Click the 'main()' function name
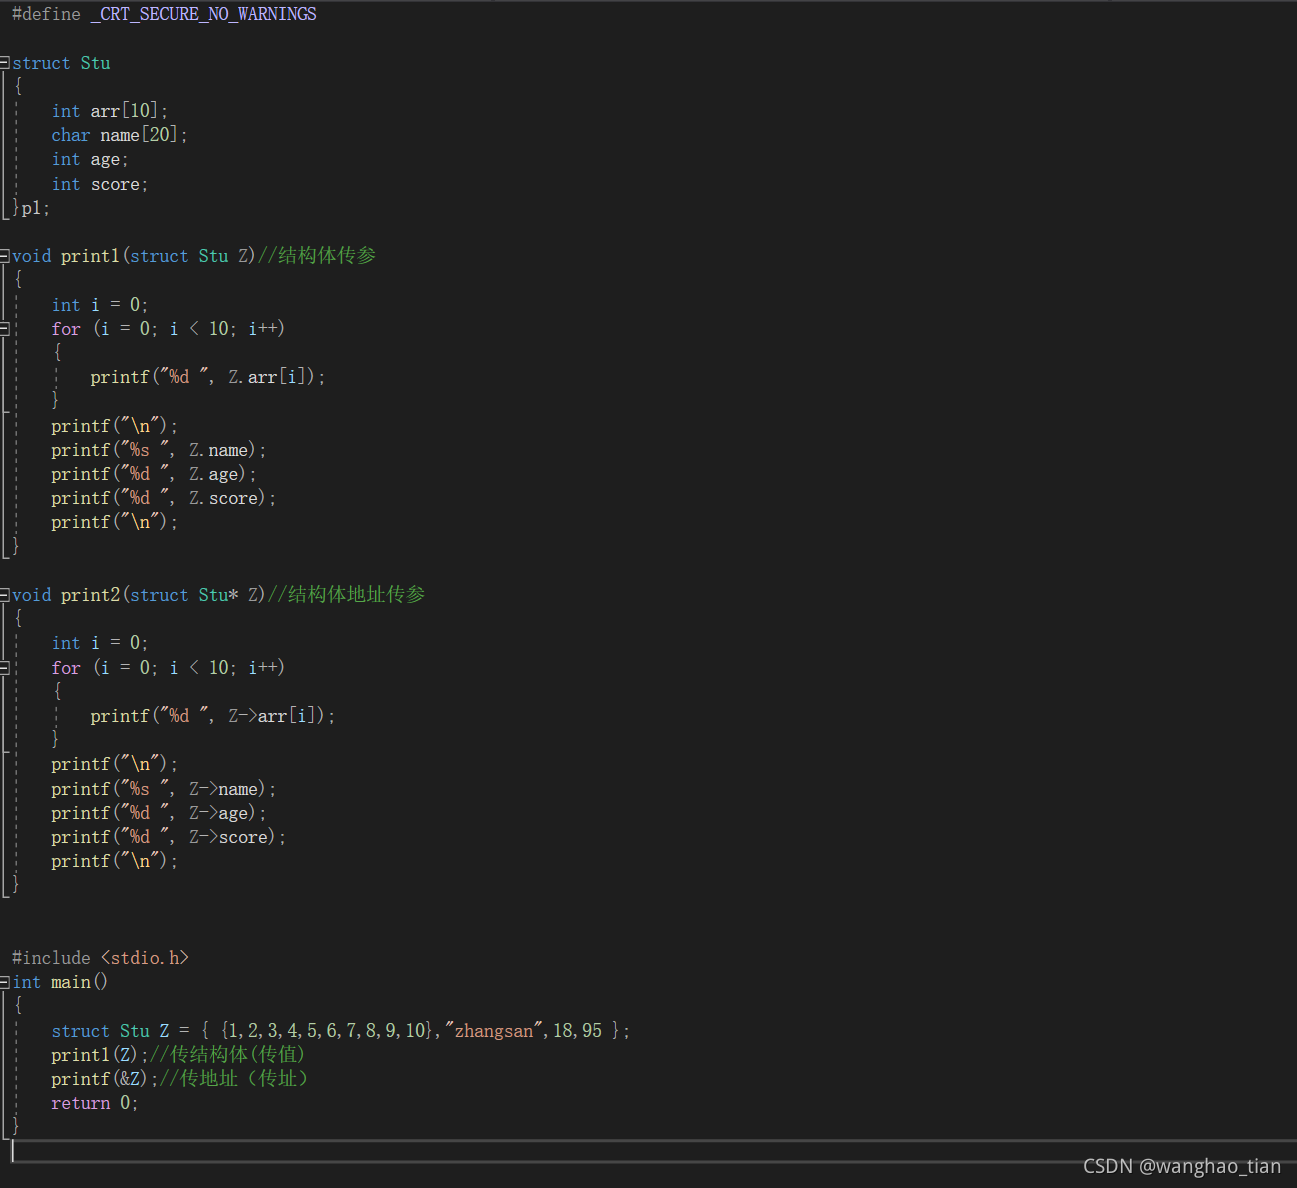Image resolution: width=1297 pixels, height=1188 pixels. coord(80,982)
